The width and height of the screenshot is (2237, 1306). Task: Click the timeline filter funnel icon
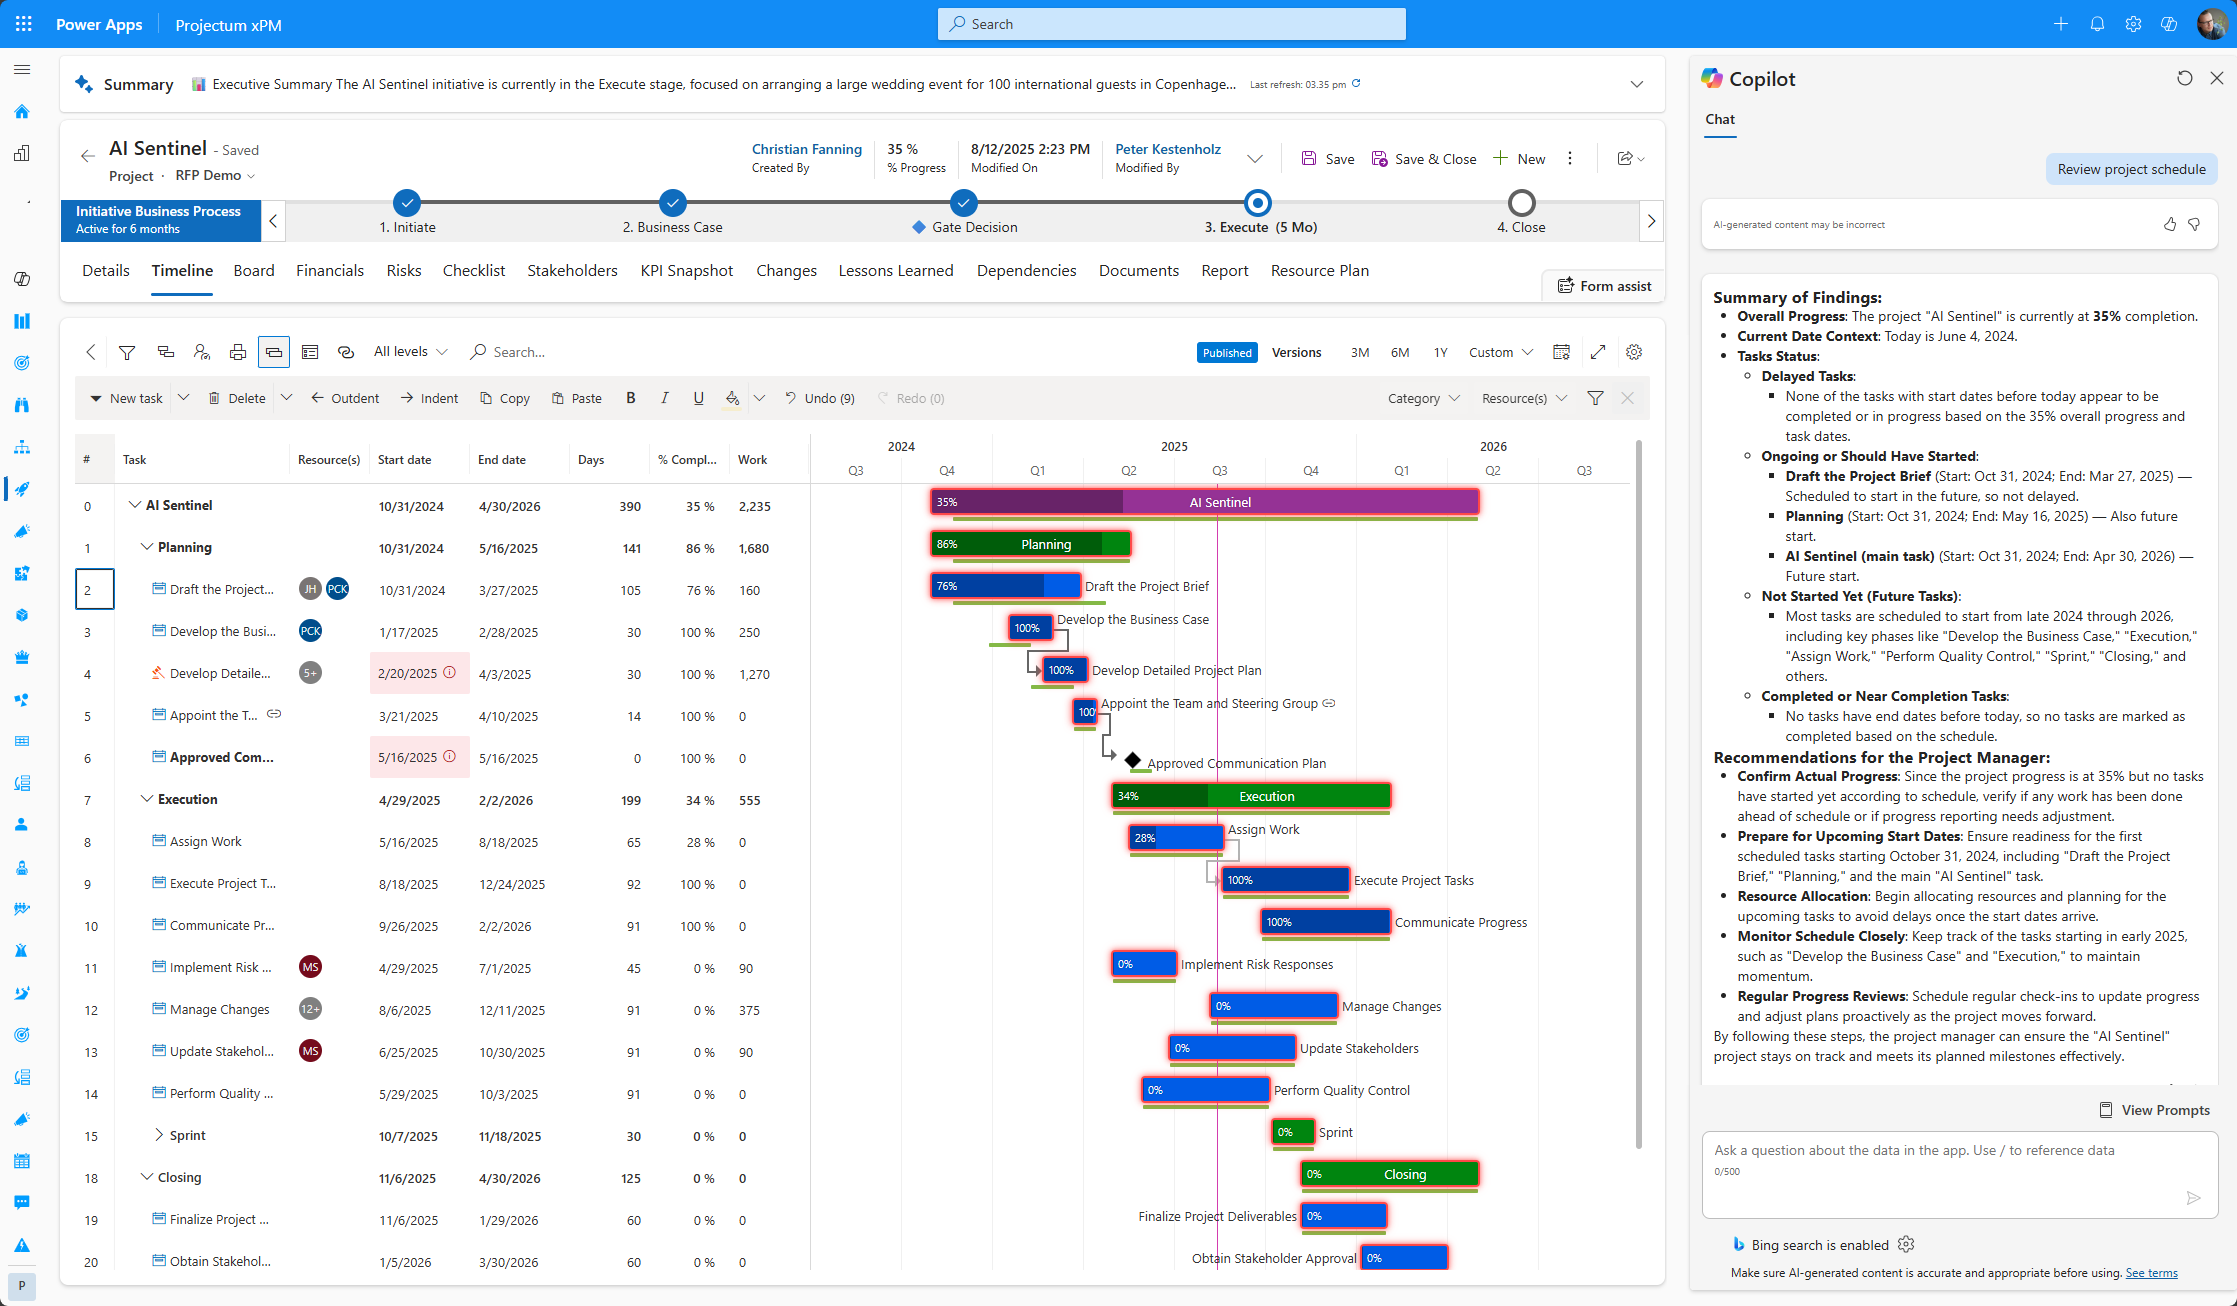(x=127, y=352)
